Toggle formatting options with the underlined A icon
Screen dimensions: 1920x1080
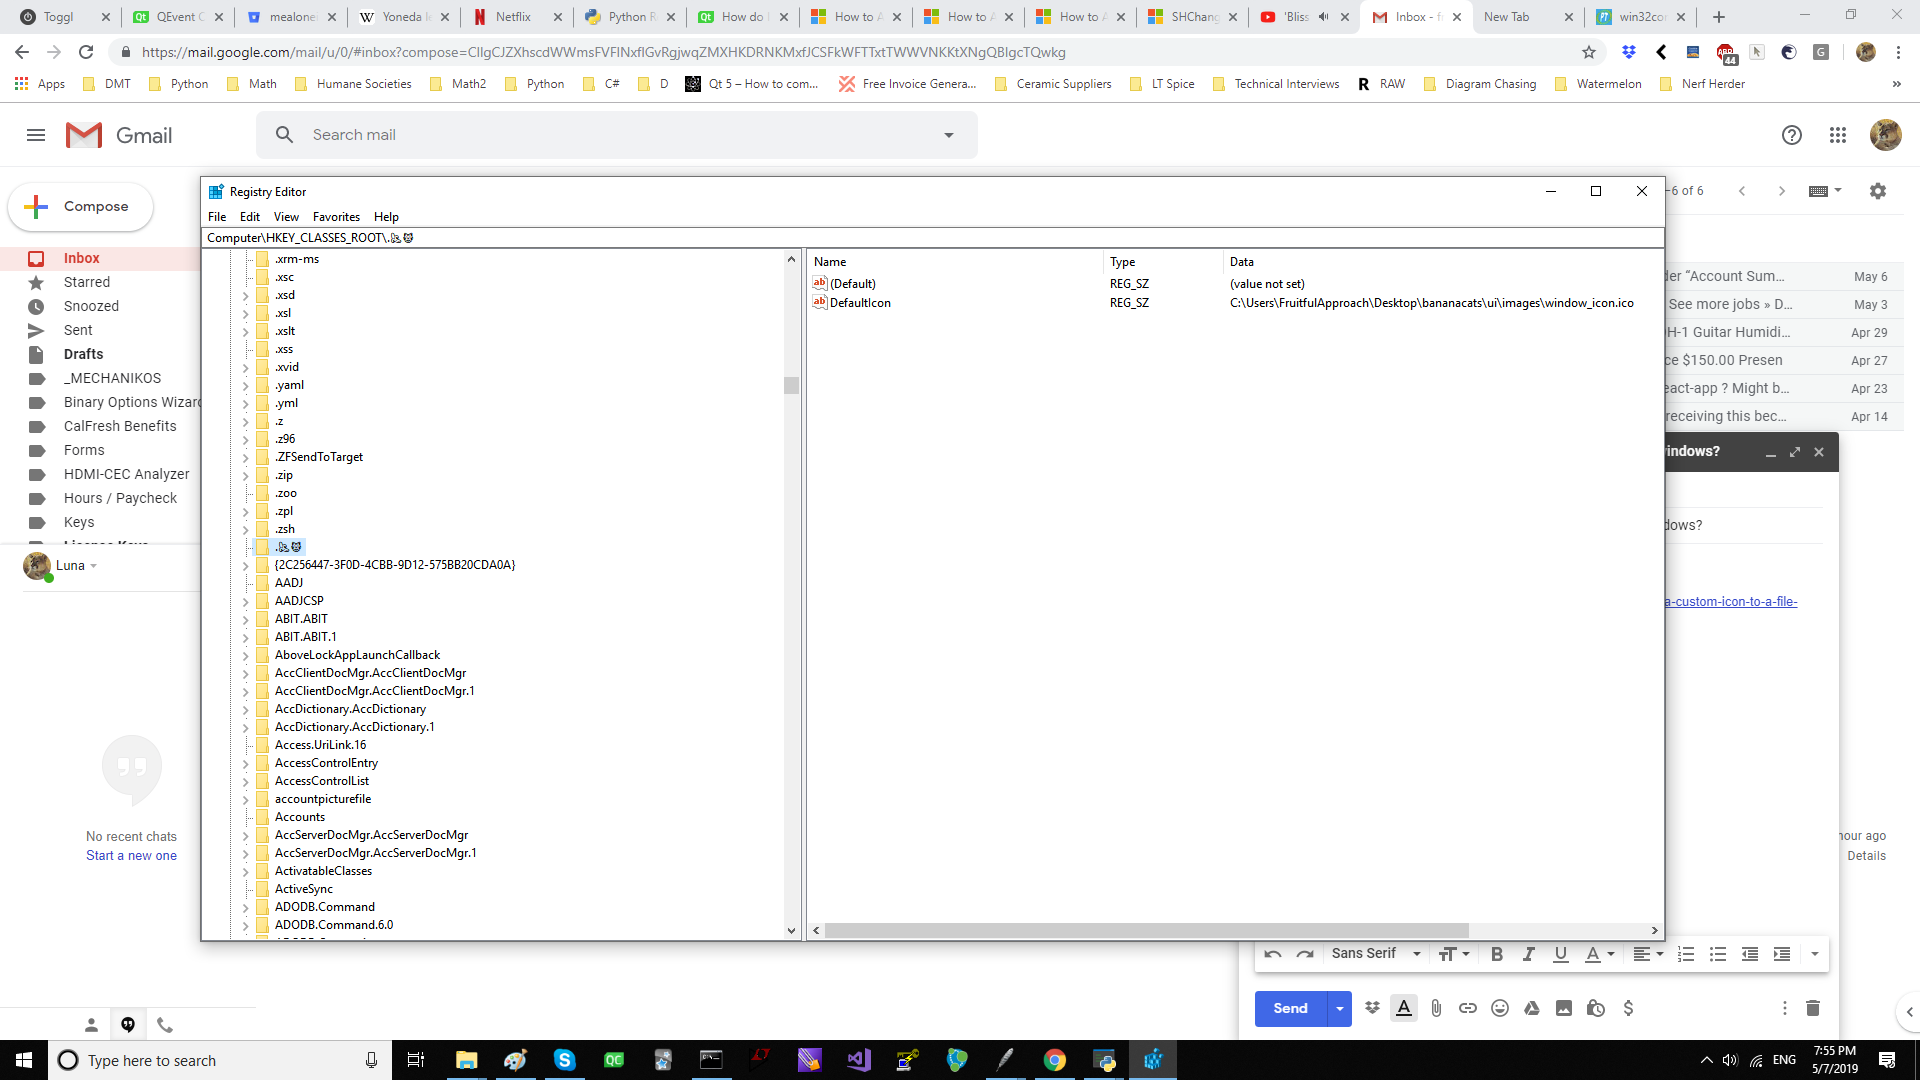coord(1404,1008)
